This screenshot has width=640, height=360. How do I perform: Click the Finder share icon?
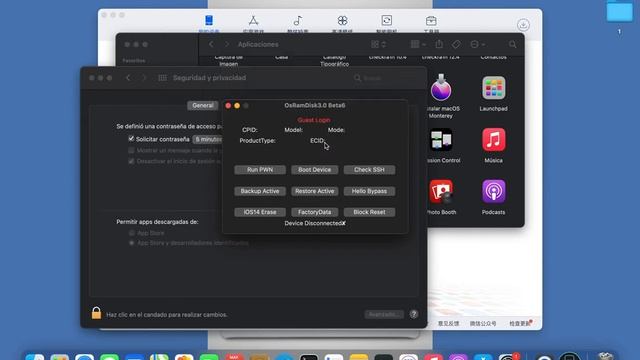point(439,44)
